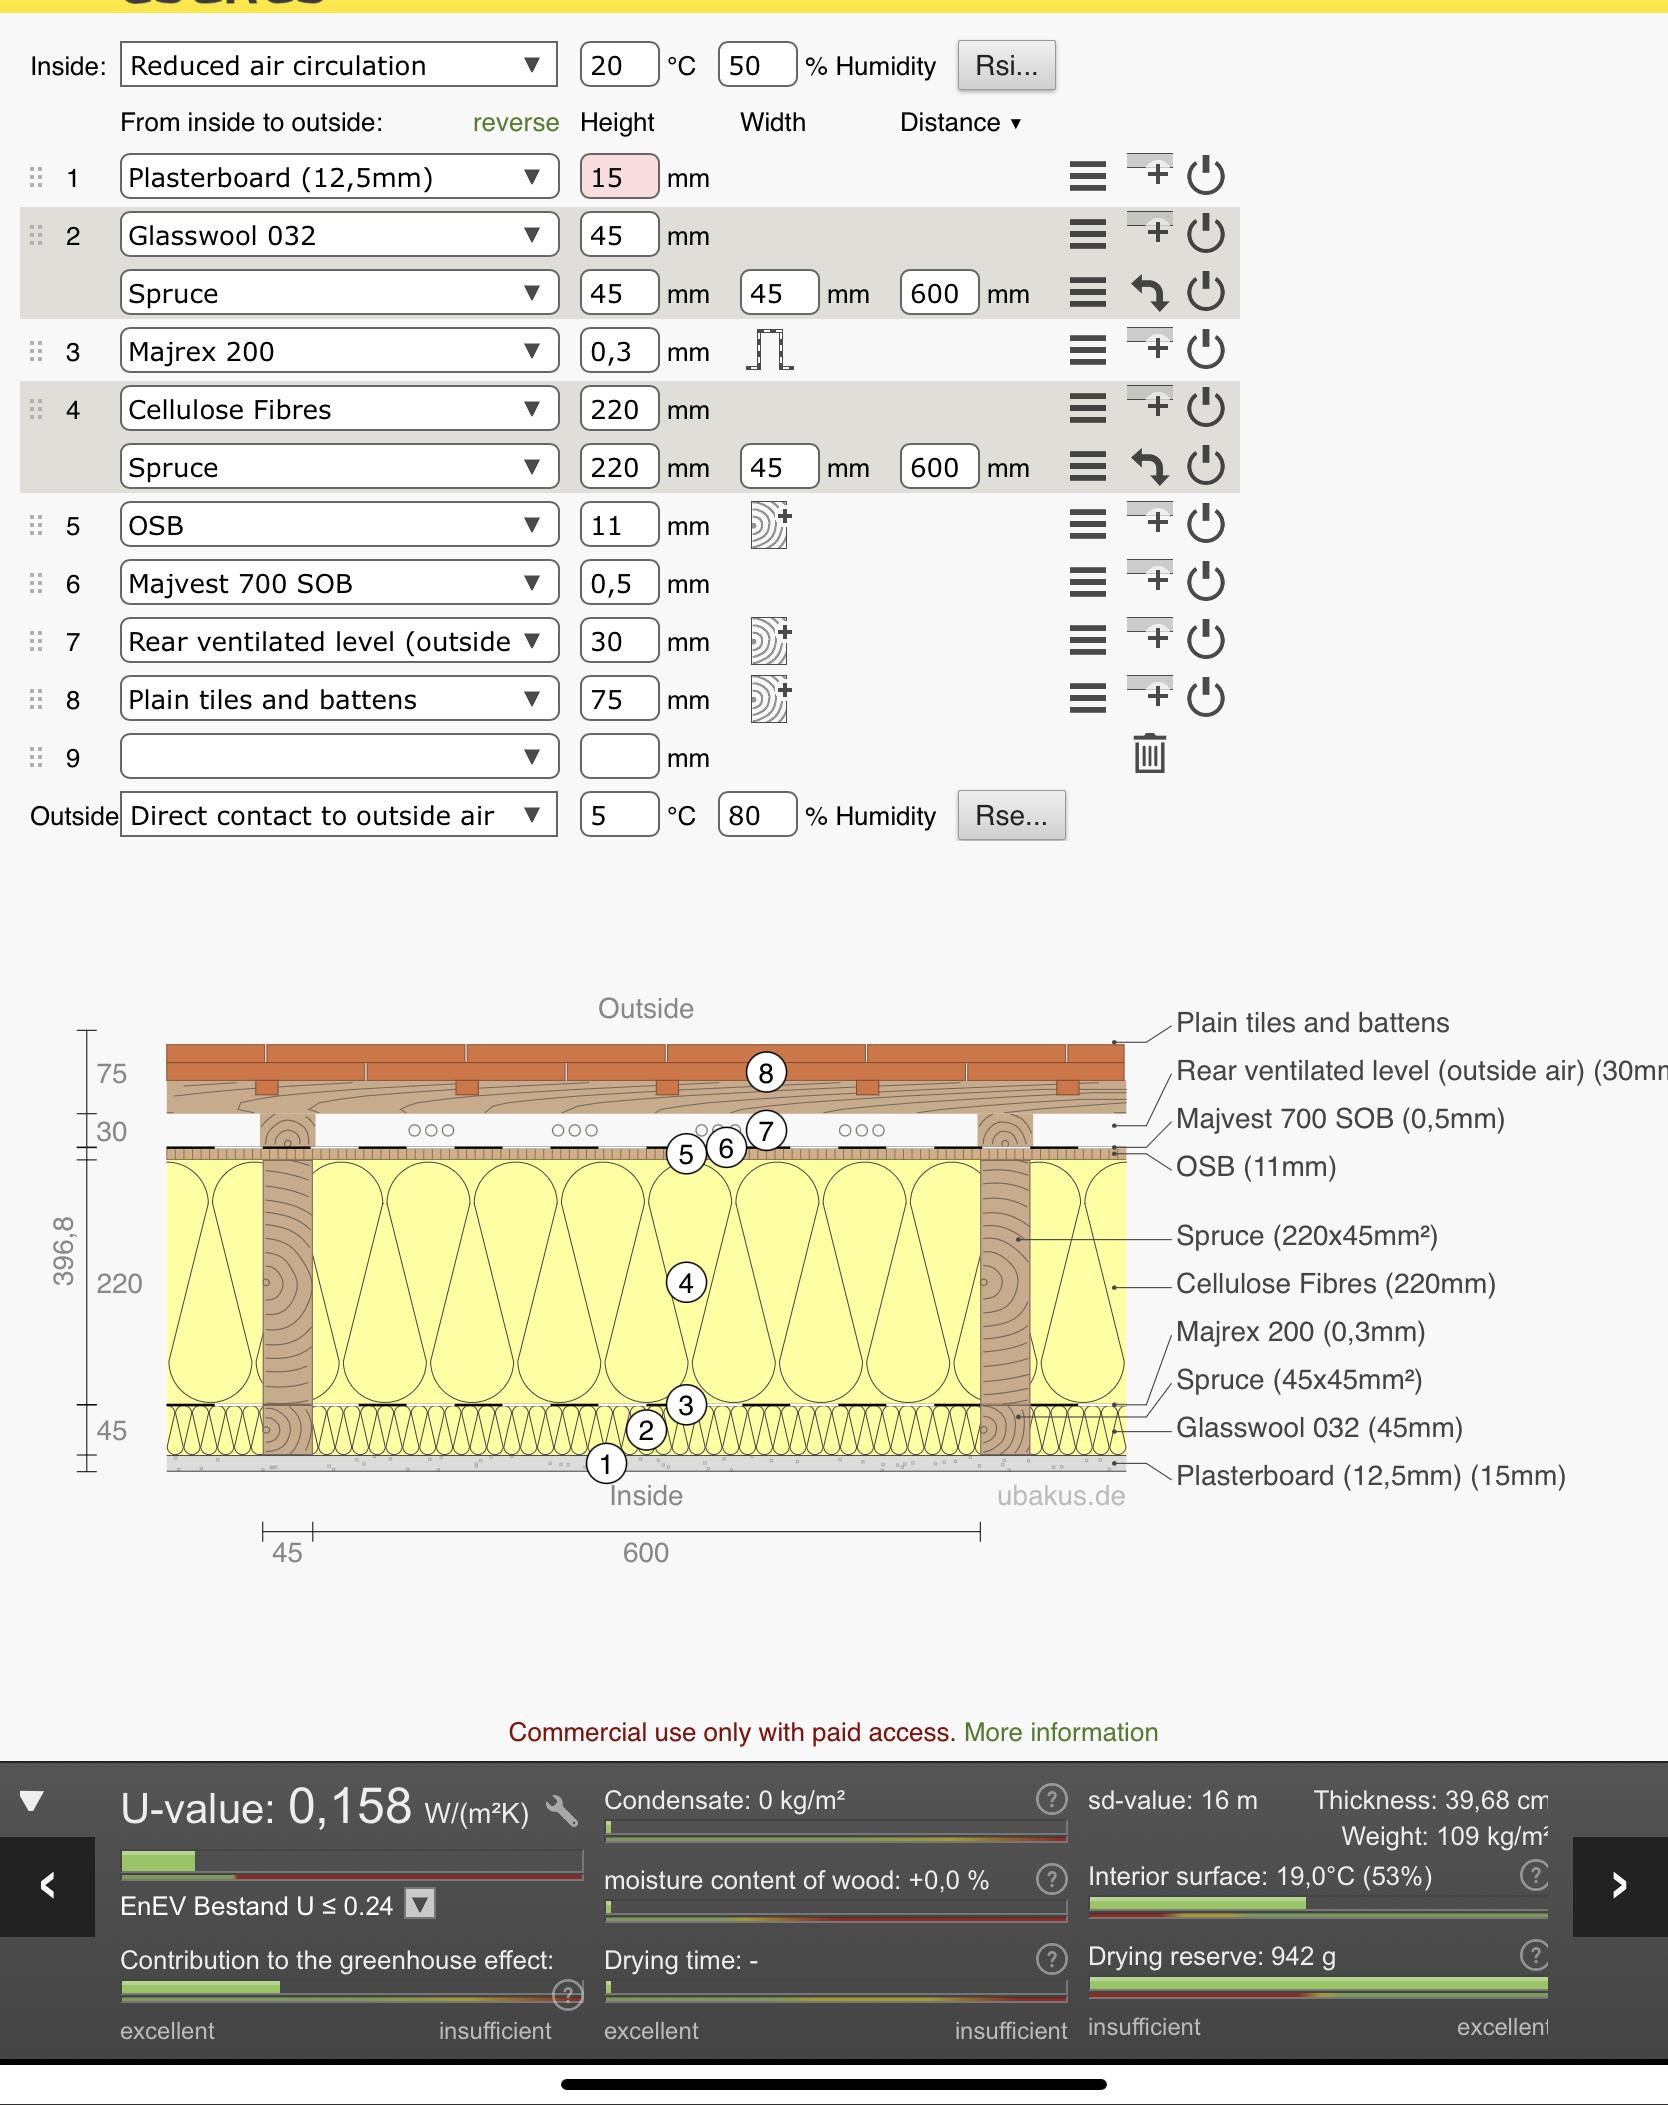Open the Cellulose Fibres material dropdown

click(339, 409)
